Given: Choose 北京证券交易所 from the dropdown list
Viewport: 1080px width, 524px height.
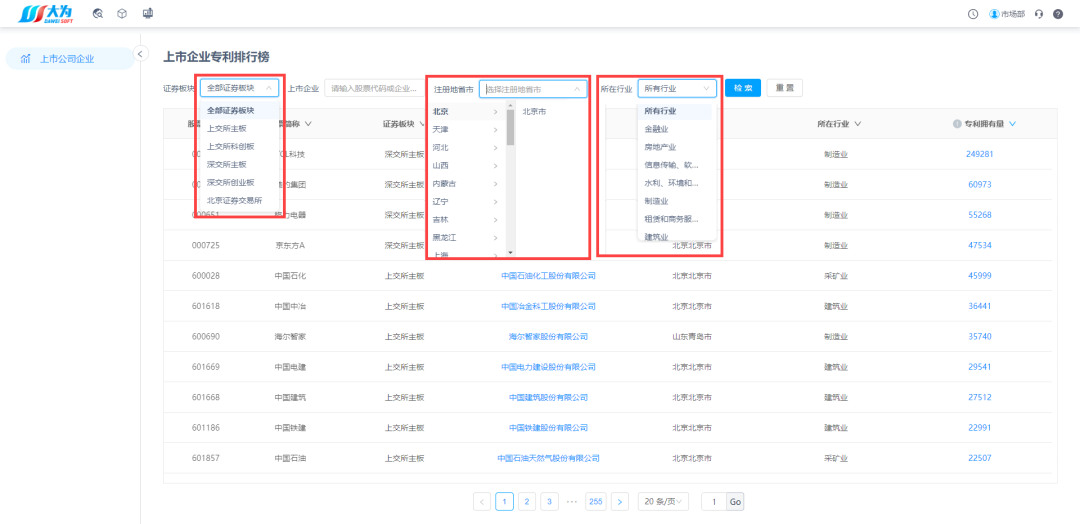Looking at the screenshot, I should pyautogui.click(x=238, y=200).
